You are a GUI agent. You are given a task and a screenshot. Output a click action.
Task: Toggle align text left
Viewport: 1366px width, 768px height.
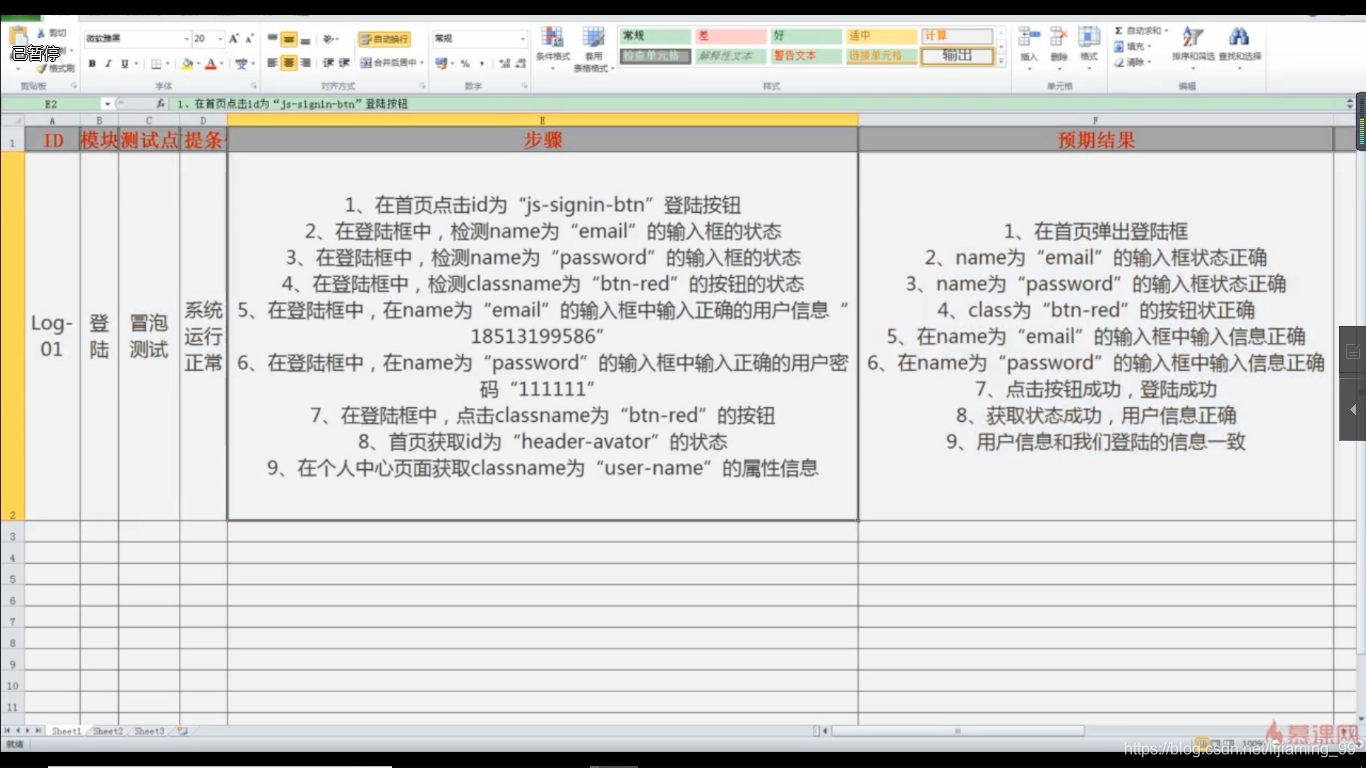pyautogui.click(x=272, y=63)
